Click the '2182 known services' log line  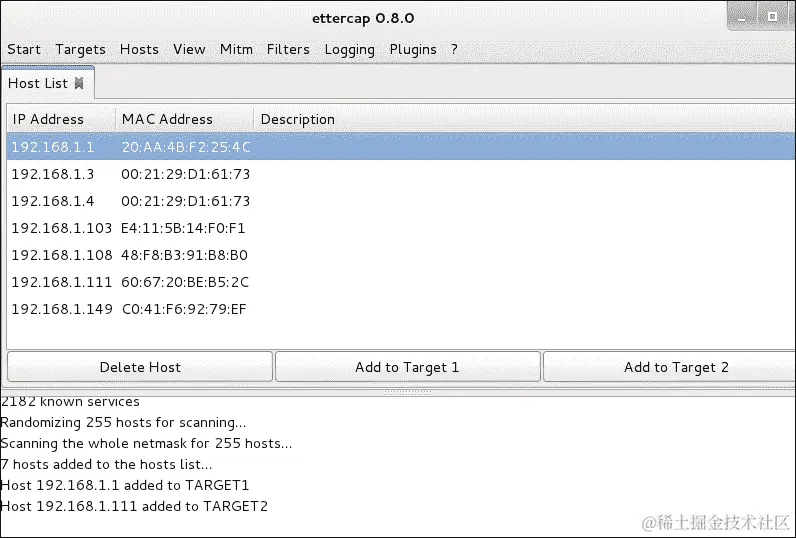(70, 401)
